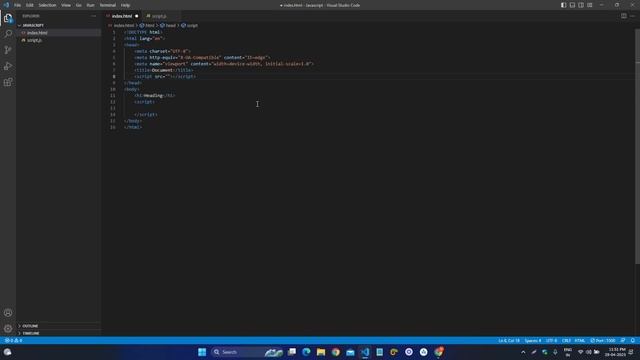640x360 pixels.
Task: Toggle primary side bar layout icon
Action: coord(563,5)
